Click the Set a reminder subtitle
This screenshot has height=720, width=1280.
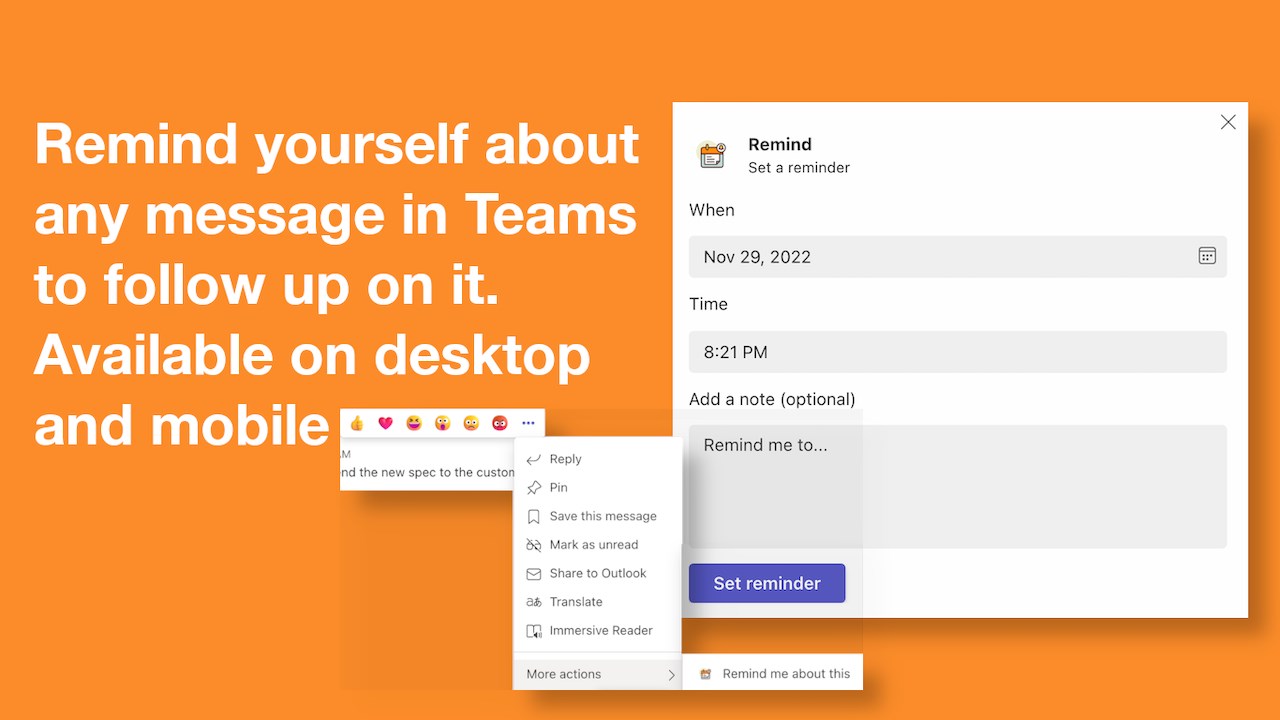point(799,168)
